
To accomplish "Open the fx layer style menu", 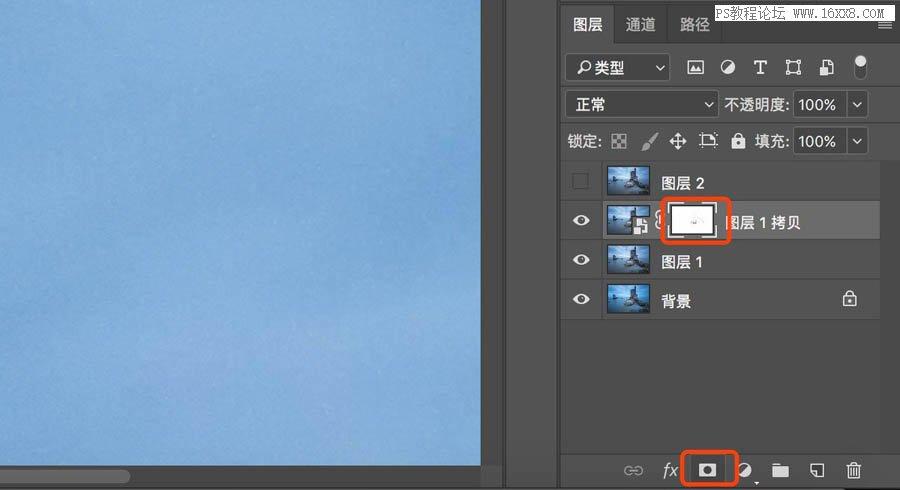I will click(x=670, y=469).
